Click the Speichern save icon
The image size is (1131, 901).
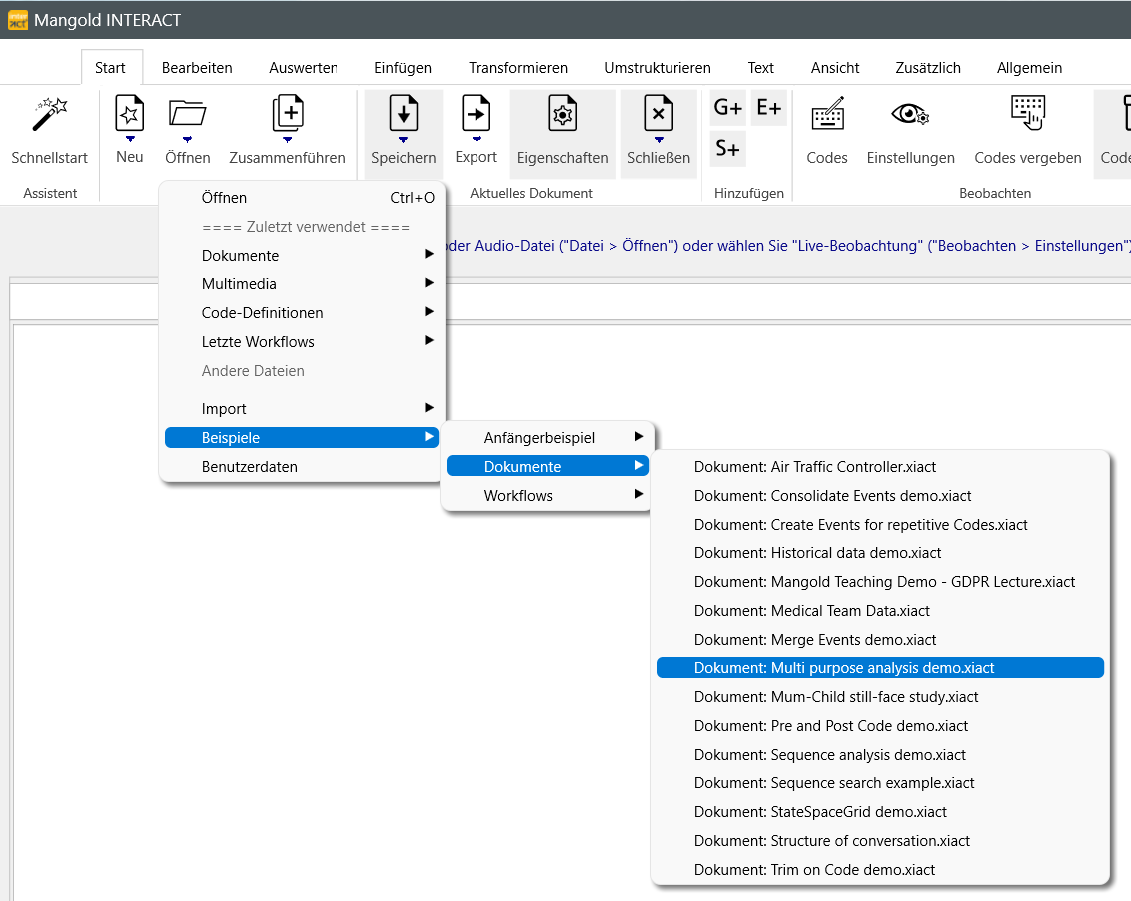click(x=404, y=113)
